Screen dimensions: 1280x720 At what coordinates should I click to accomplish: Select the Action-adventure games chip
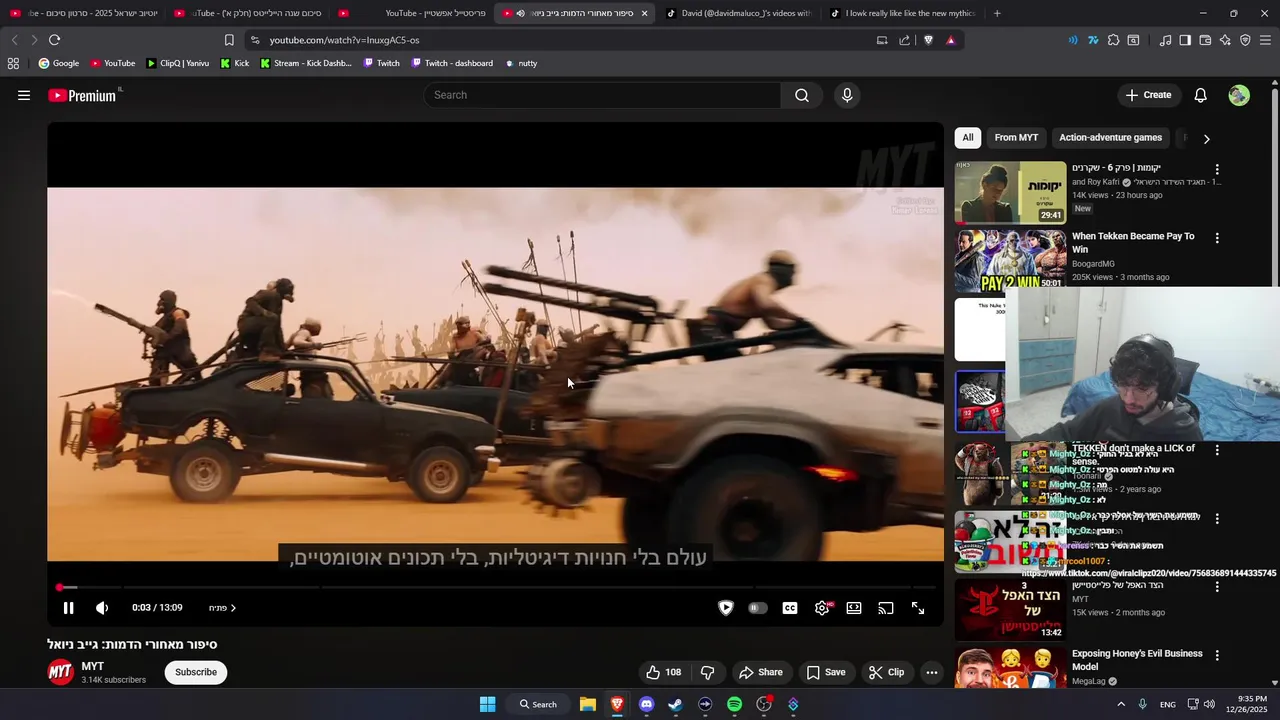[1110, 138]
